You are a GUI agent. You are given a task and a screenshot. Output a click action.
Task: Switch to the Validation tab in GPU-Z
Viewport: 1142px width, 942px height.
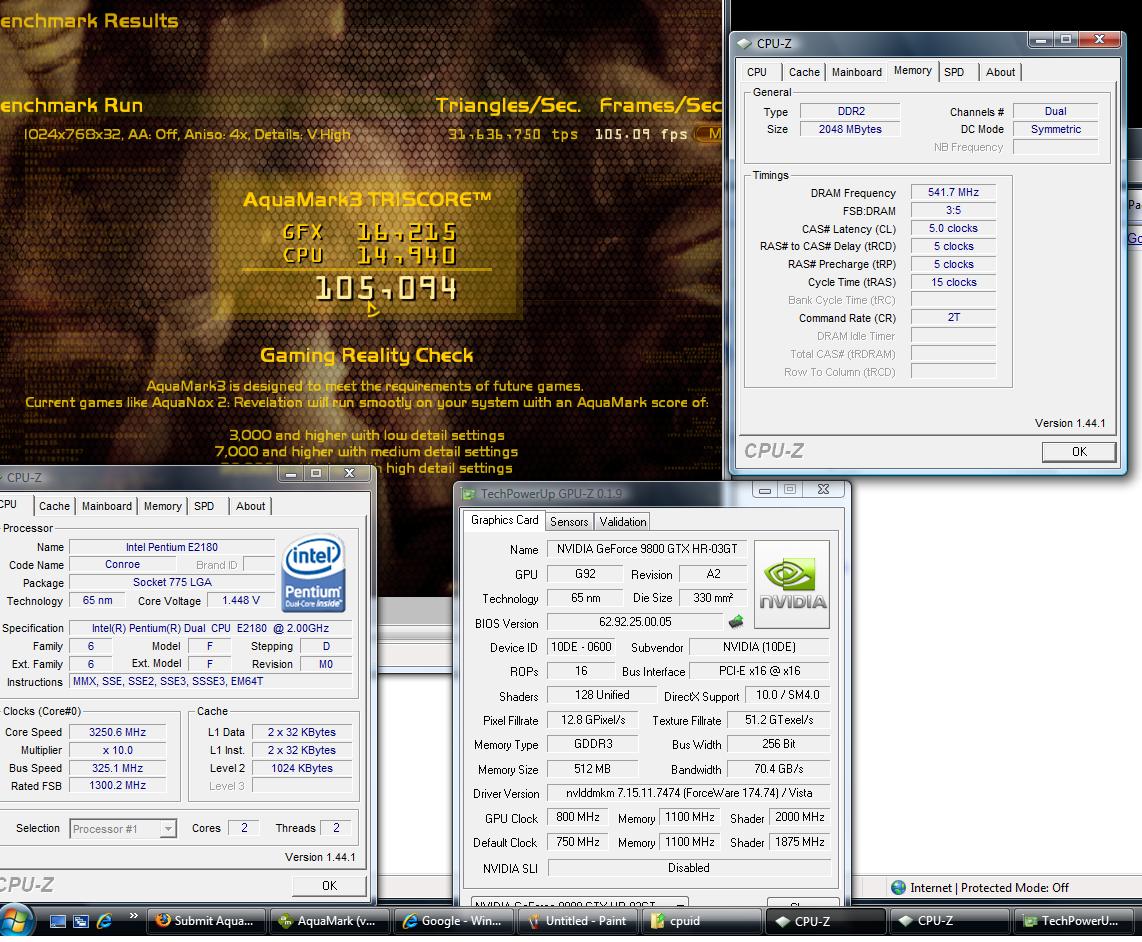pyautogui.click(x=623, y=522)
